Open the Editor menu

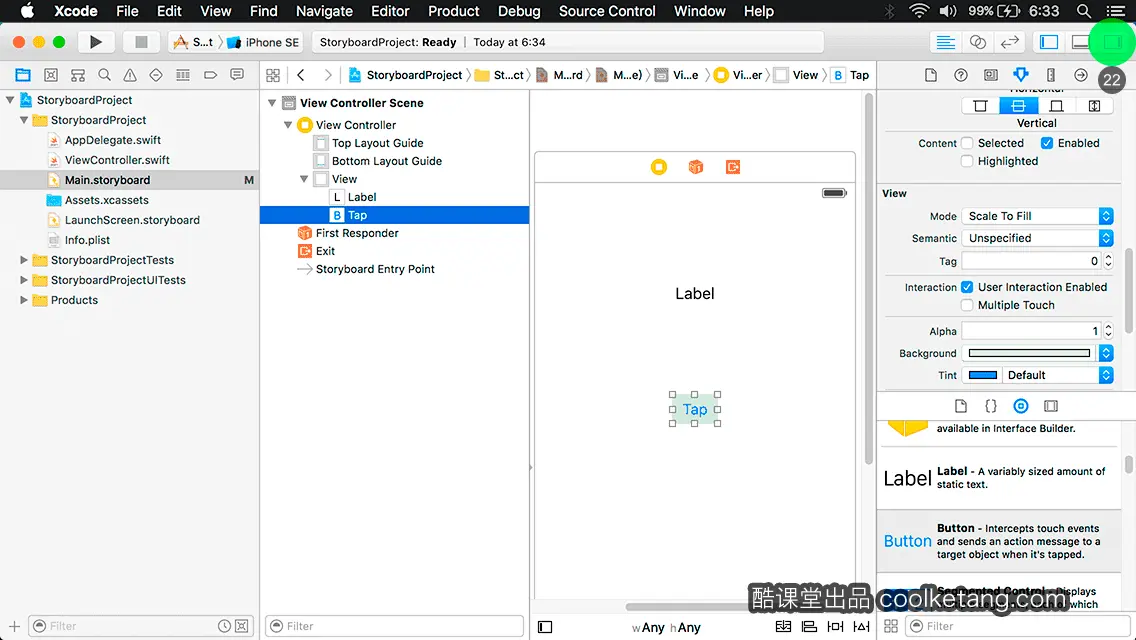390,11
